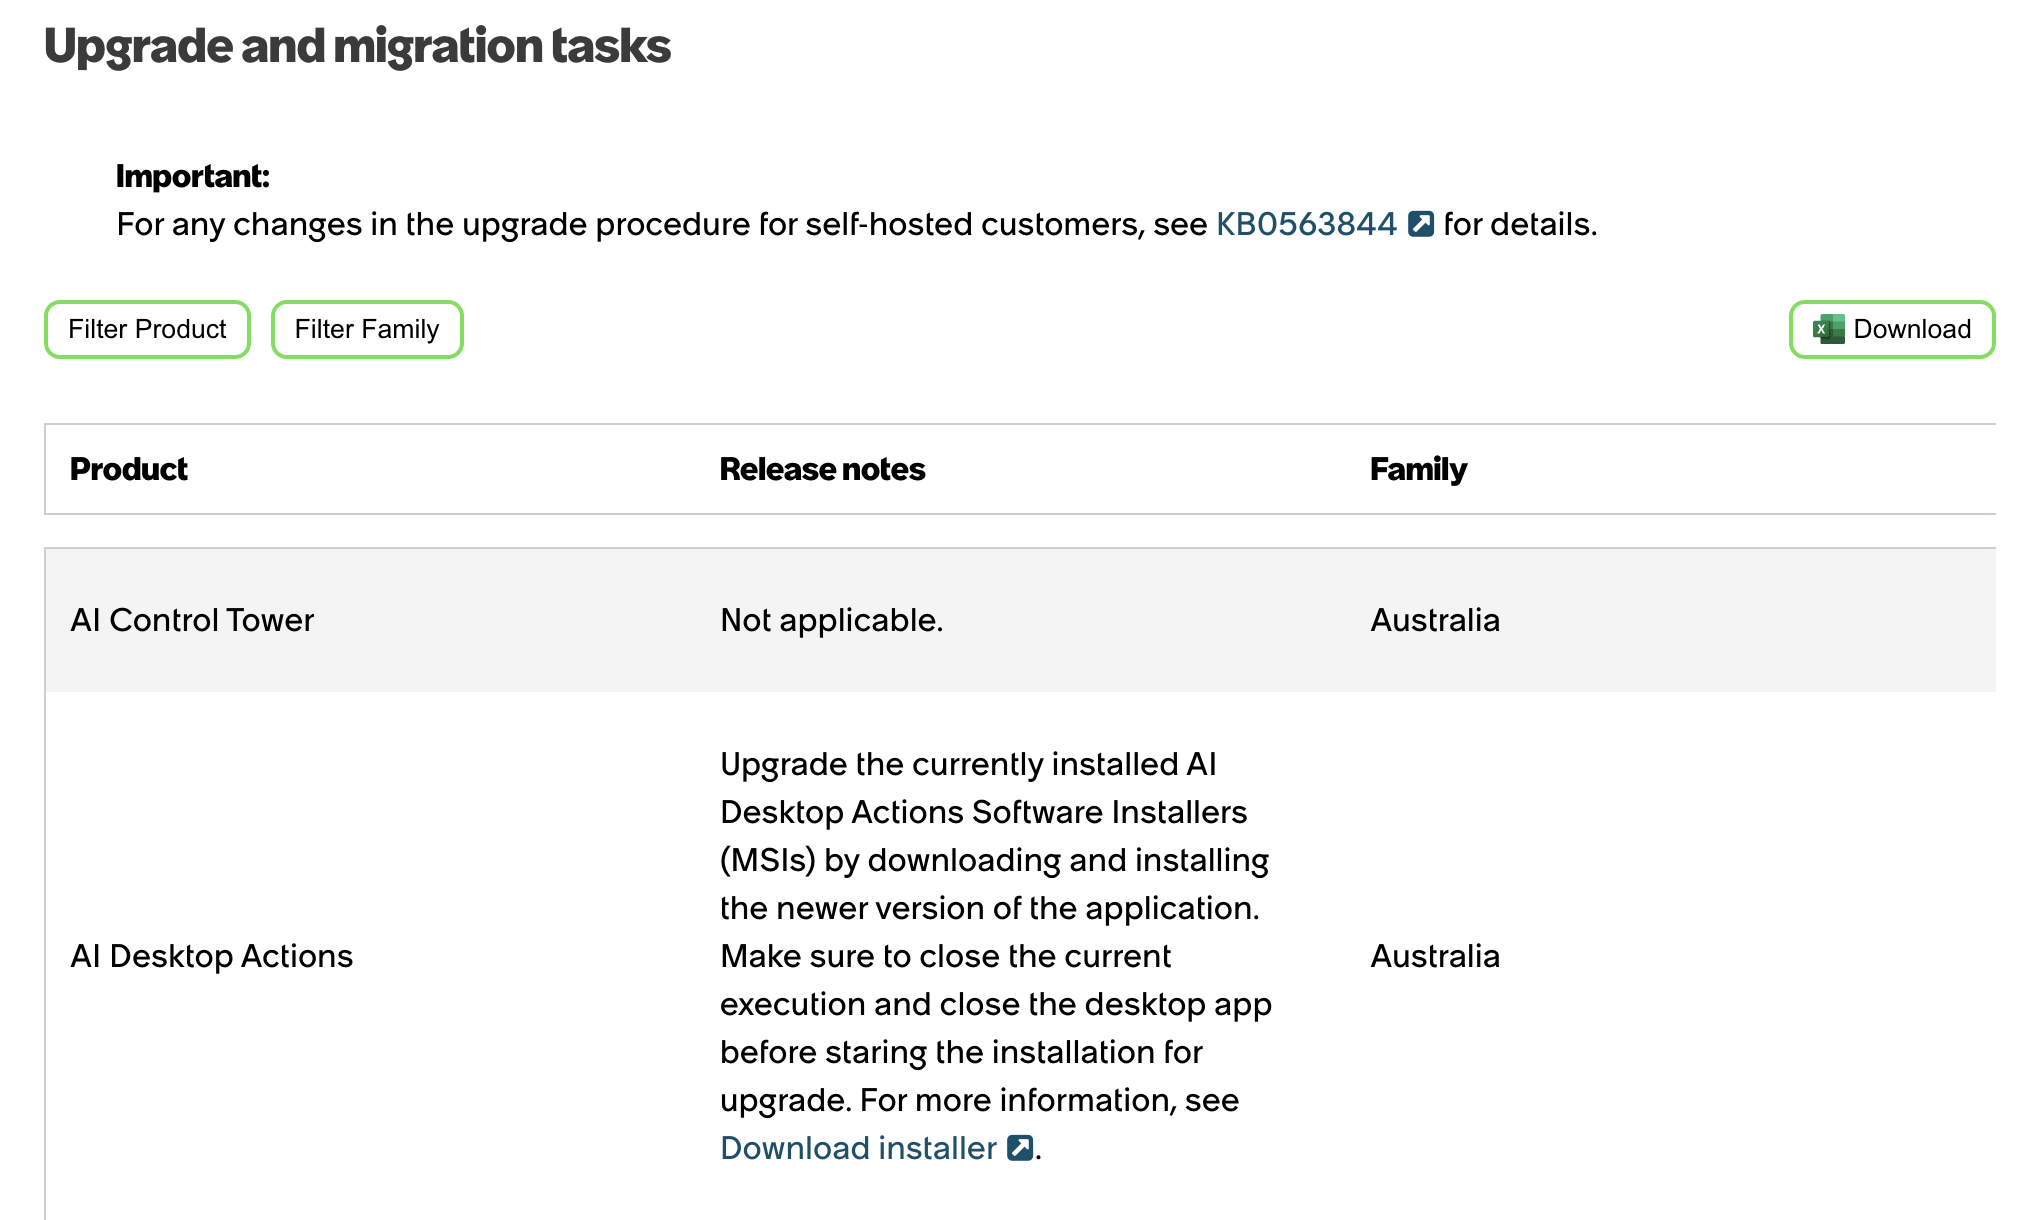The width and height of the screenshot is (2040, 1220).
Task: Open the Filter Family dropdown
Action: point(367,329)
